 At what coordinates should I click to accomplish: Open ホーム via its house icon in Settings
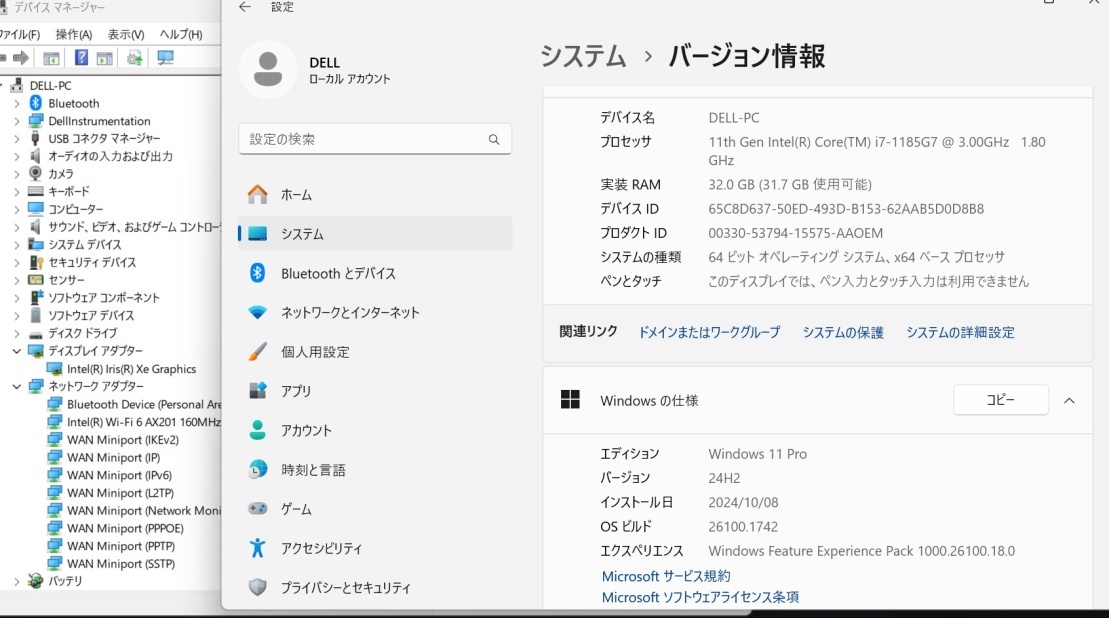coord(257,194)
